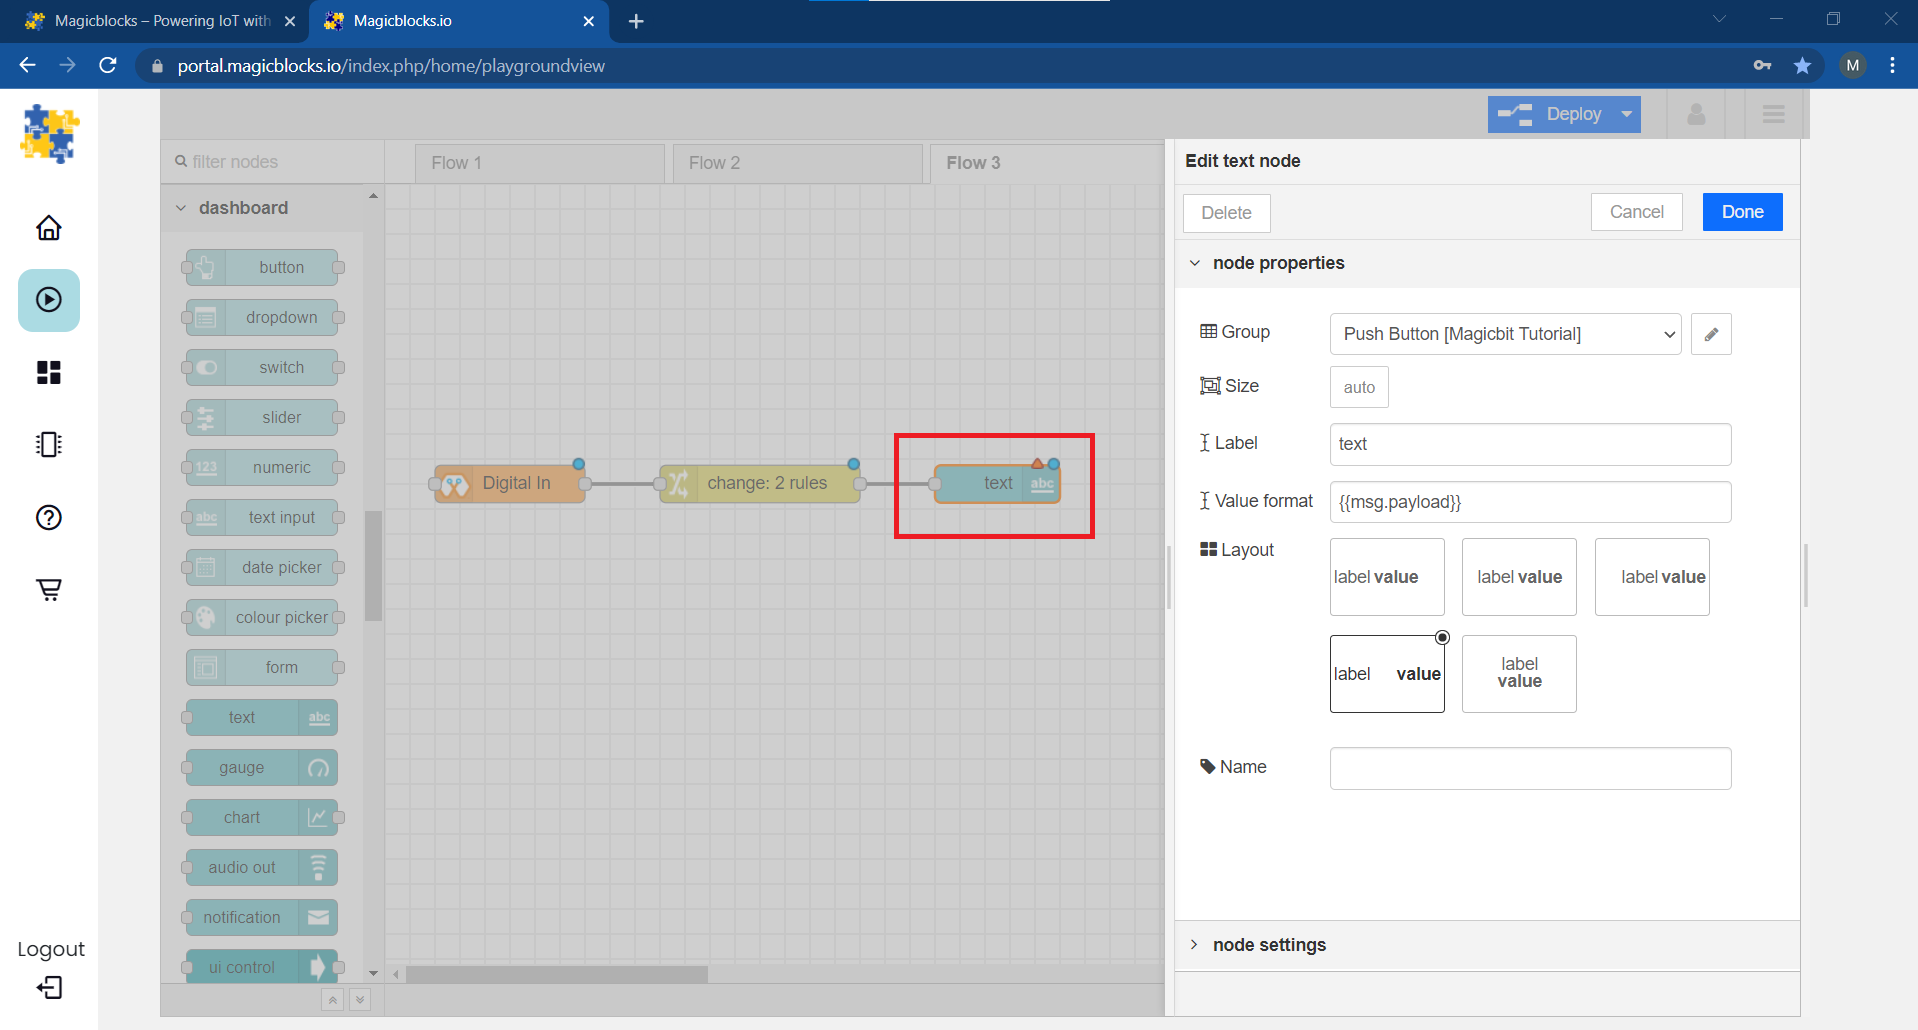This screenshot has width=1918, height=1030.
Task: Click the Devices icon in the sidebar
Action: pyautogui.click(x=48, y=444)
